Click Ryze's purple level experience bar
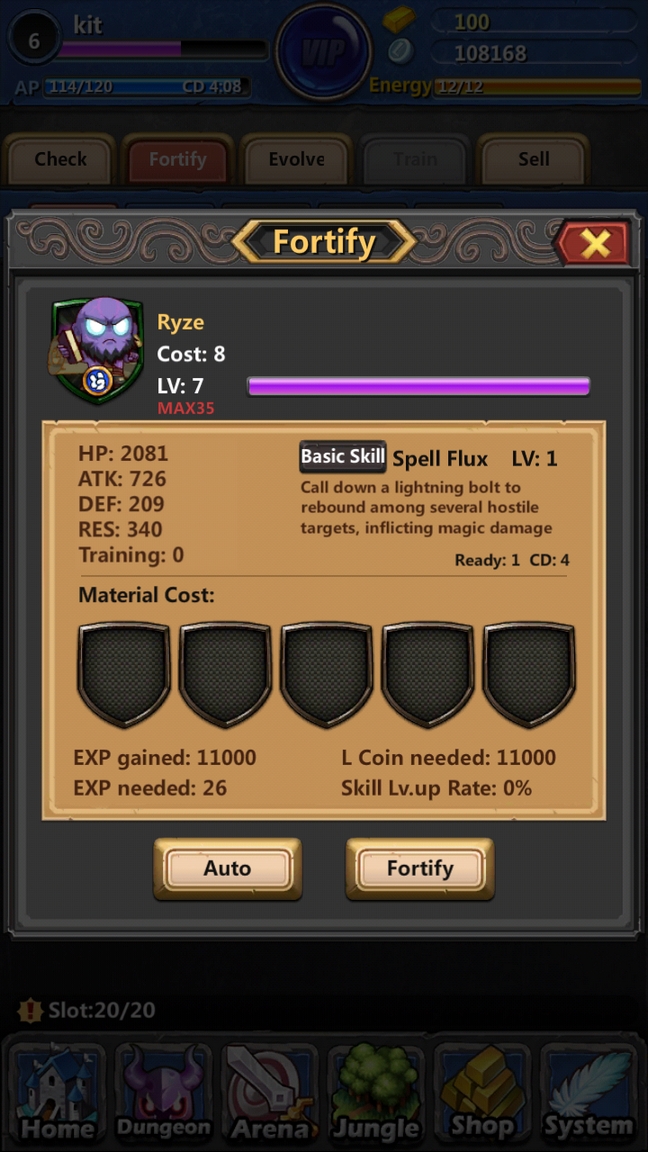The width and height of the screenshot is (648, 1152). tap(419, 386)
